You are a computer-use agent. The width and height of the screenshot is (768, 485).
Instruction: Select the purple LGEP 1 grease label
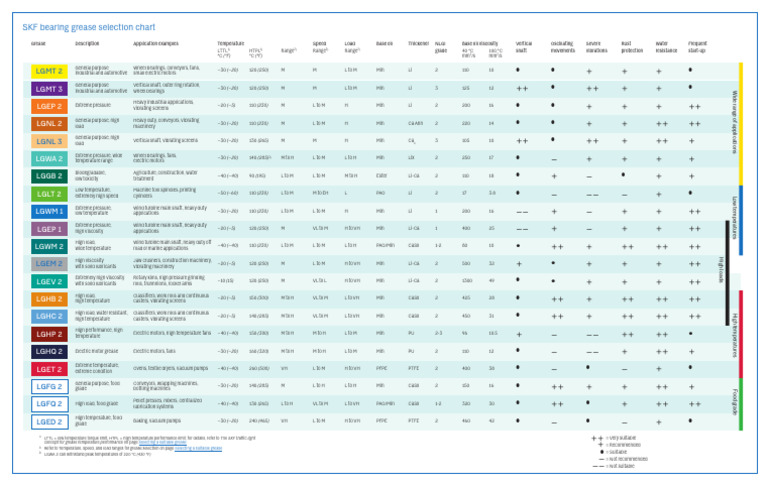[x=49, y=229]
